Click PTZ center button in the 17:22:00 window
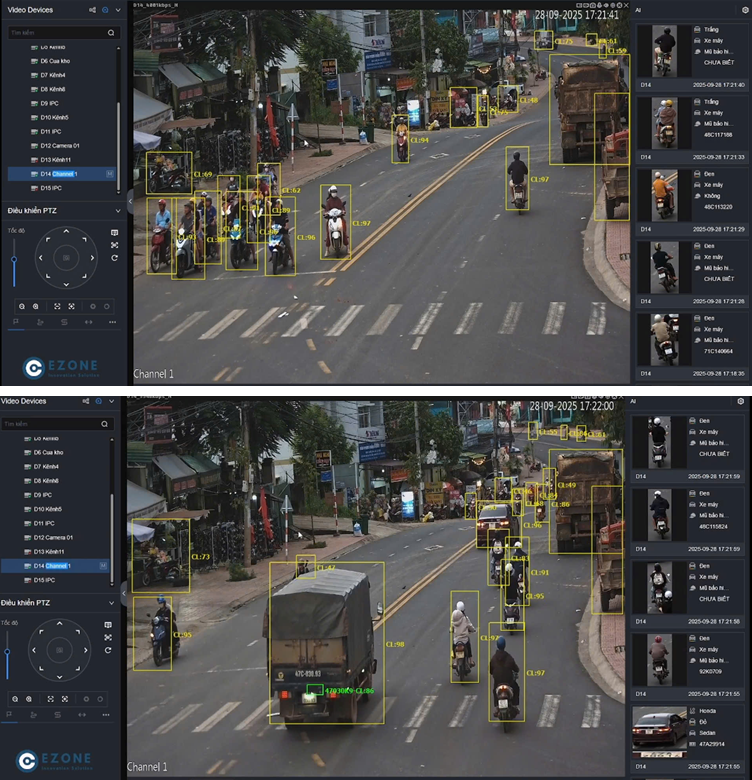Screen dimensions: 752x780 point(59,651)
